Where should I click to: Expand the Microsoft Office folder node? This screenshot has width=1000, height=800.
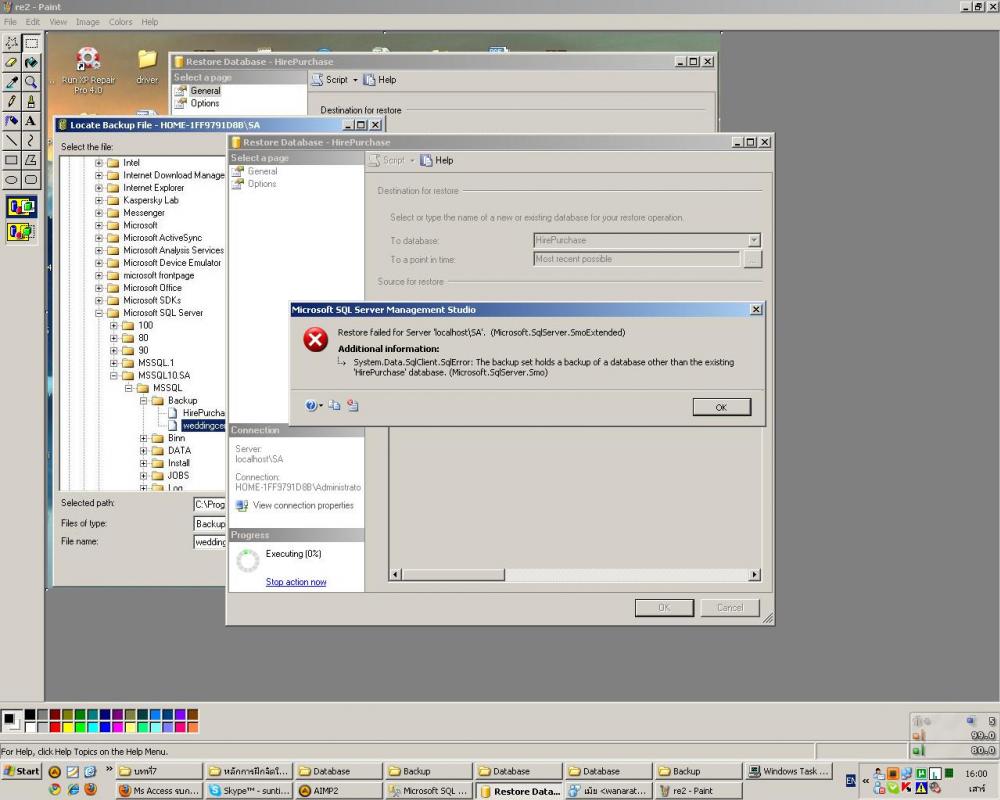(99, 288)
